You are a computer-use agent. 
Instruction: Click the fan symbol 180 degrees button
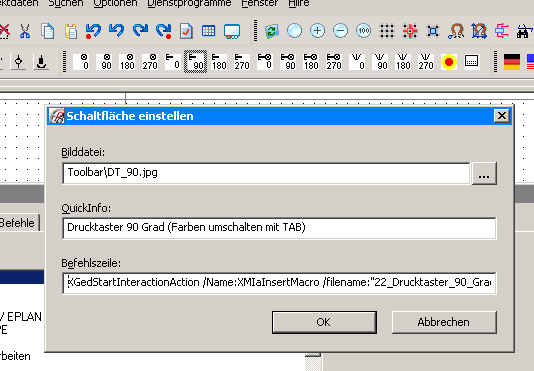[403, 62]
